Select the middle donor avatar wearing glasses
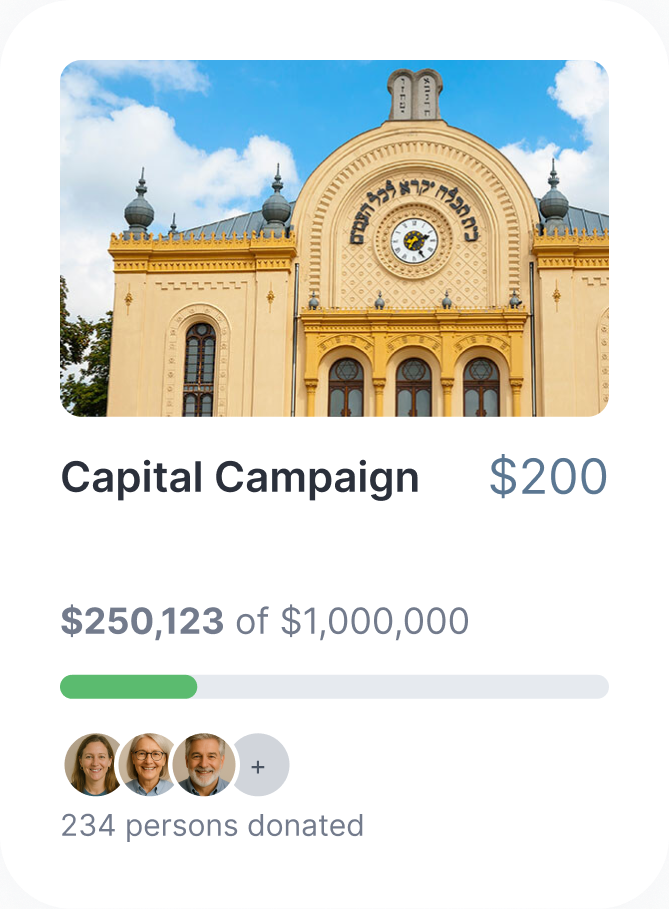Screen dimensions: 669x909 [148, 765]
